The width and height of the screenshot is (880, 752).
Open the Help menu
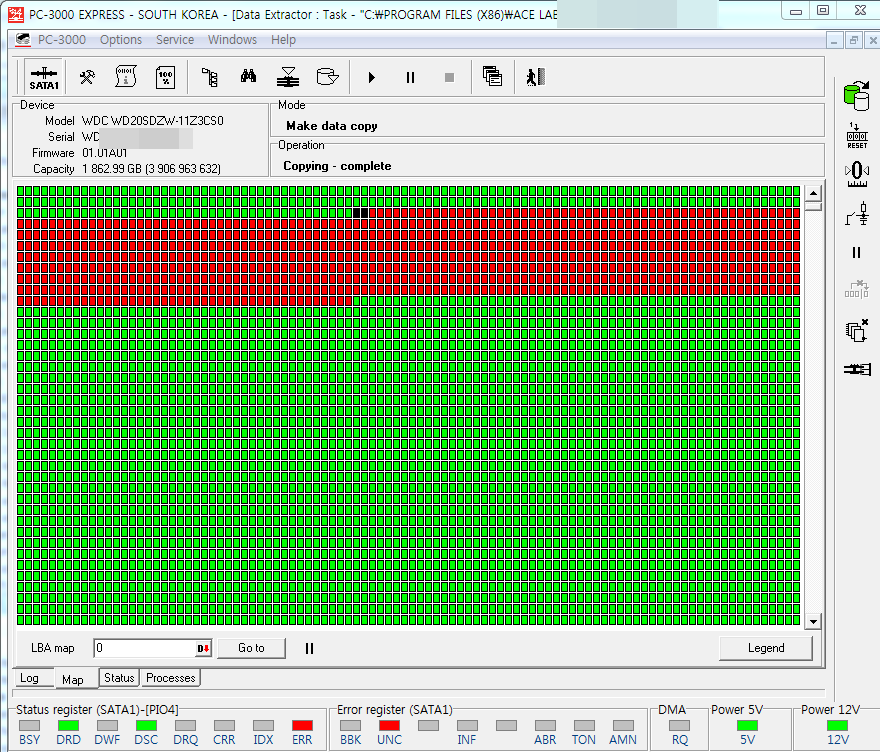(283, 40)
